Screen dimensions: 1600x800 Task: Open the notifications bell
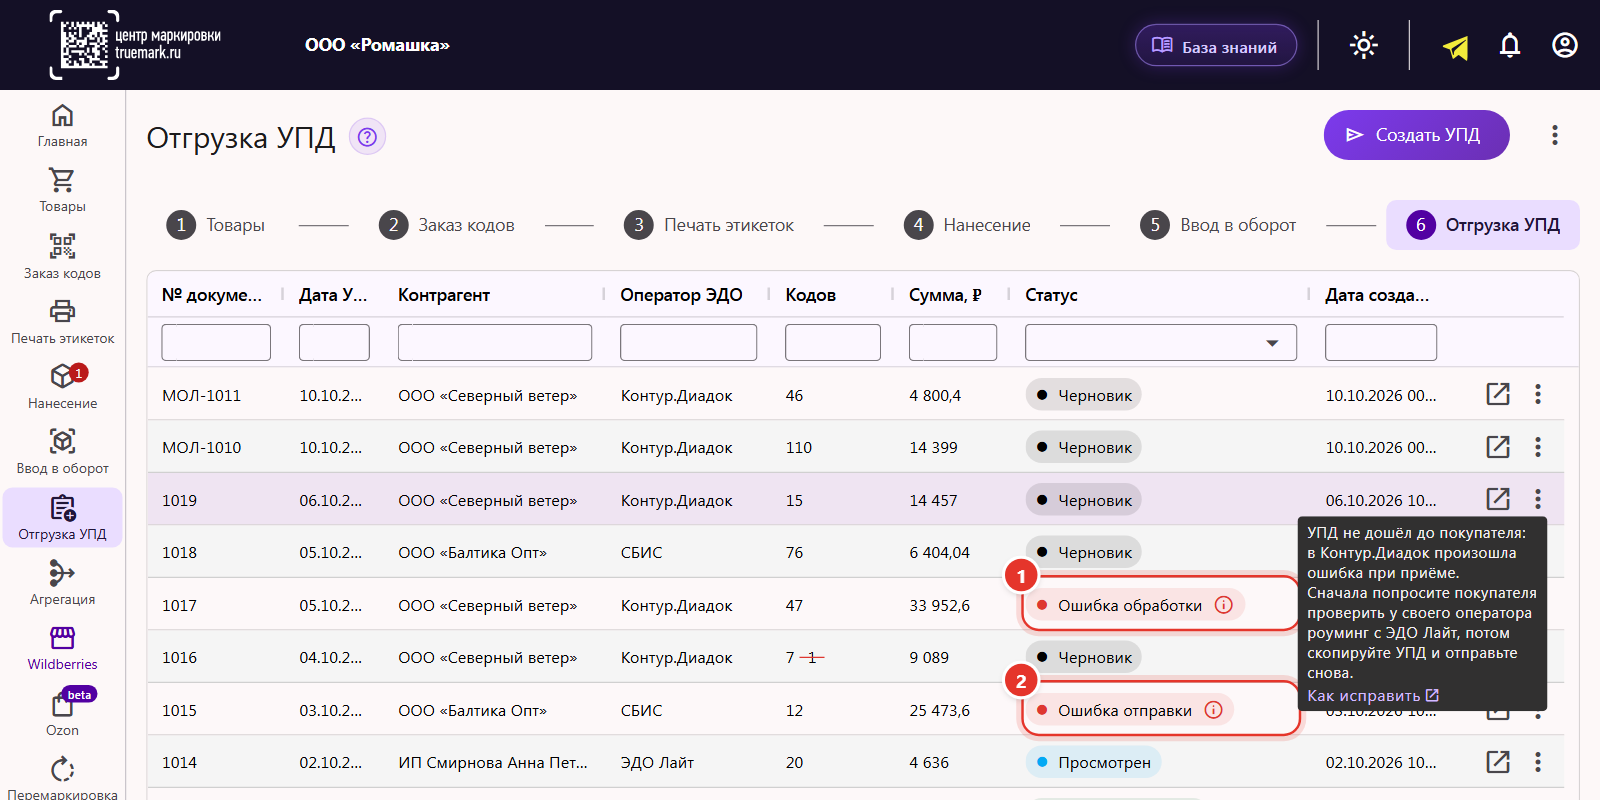tap(1510, 45)
